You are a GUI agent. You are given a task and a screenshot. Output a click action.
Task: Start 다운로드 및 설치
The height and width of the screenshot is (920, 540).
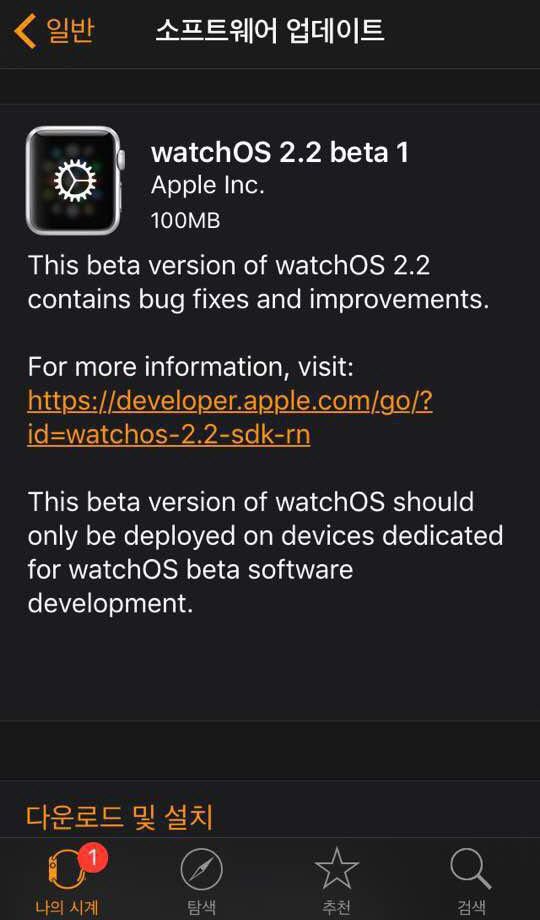pos(120,816)
